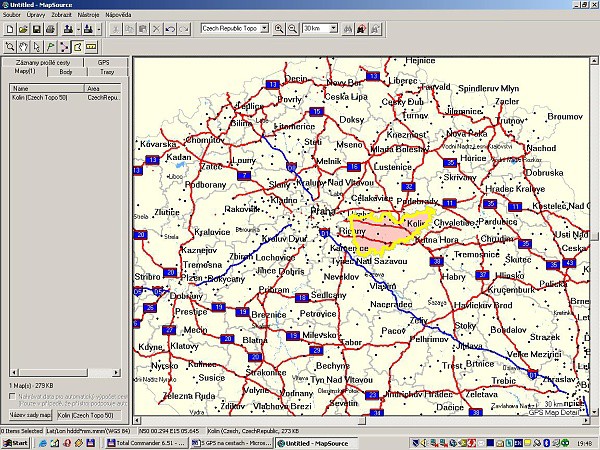Sort list by Name column header
Image resolution: width=600 pixels, height=450 pixels.
(x=47, y=88)
